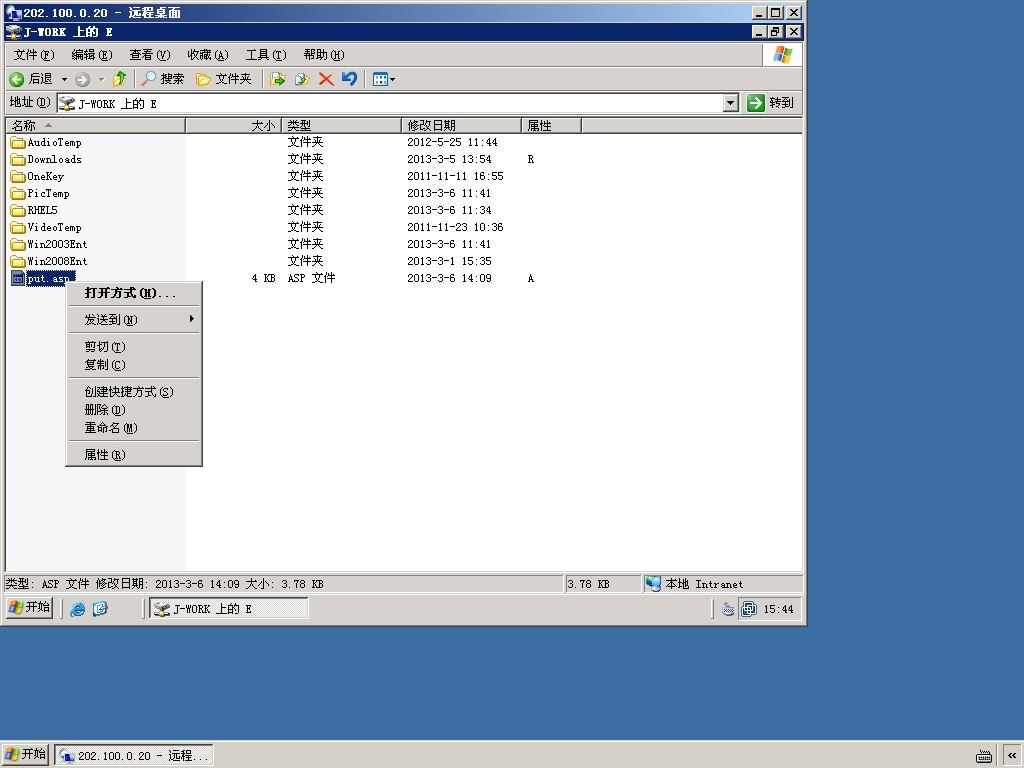The width and height of the screenshot is (1024, 768).
Task: Select 复制 (Copy) from the context menu
Action: tap(104, 365)
